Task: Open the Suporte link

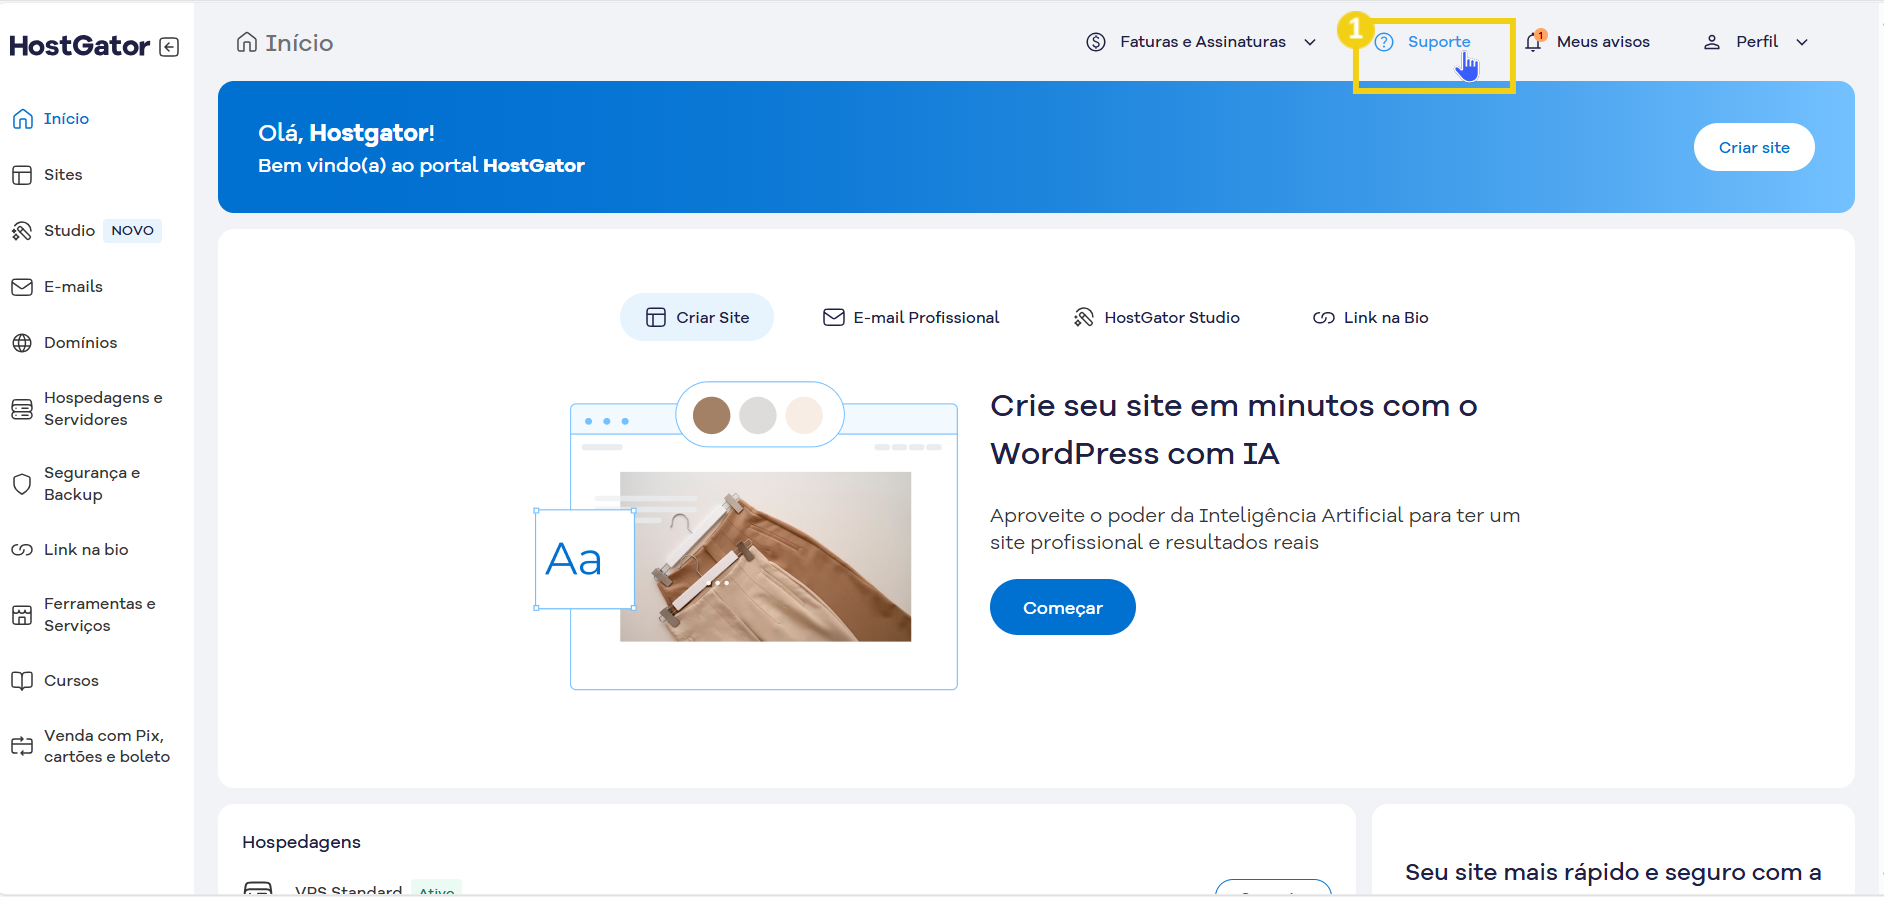Action: click(1439, 42)
